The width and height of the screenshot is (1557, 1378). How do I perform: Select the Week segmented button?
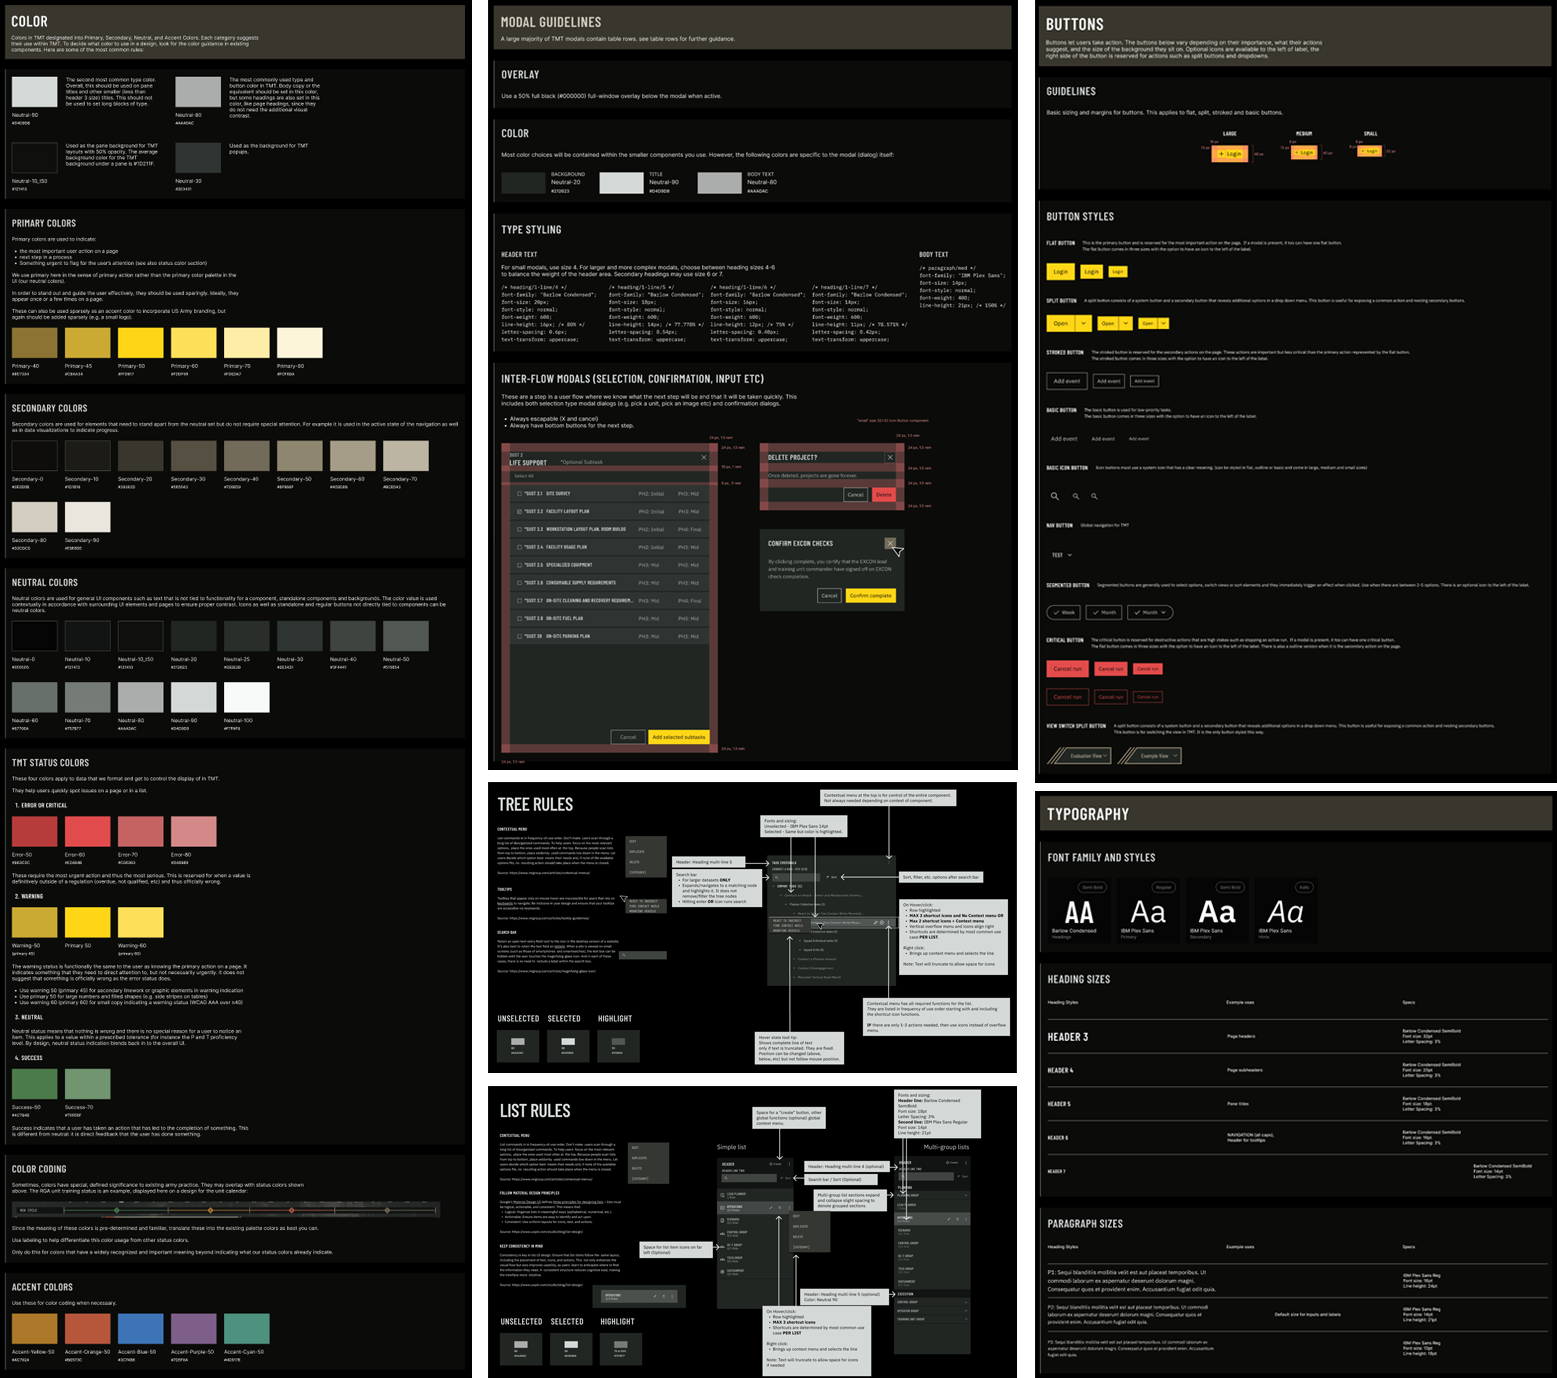click(x=1063, y=612)
